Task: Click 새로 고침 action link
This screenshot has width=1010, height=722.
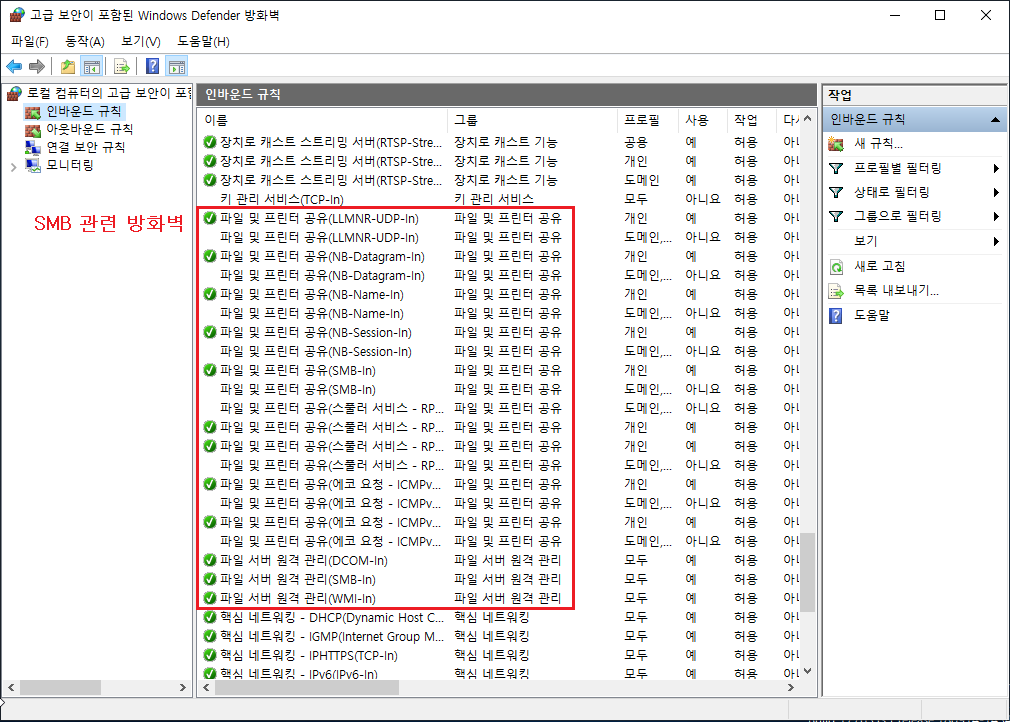Action: tap(879, 266)
